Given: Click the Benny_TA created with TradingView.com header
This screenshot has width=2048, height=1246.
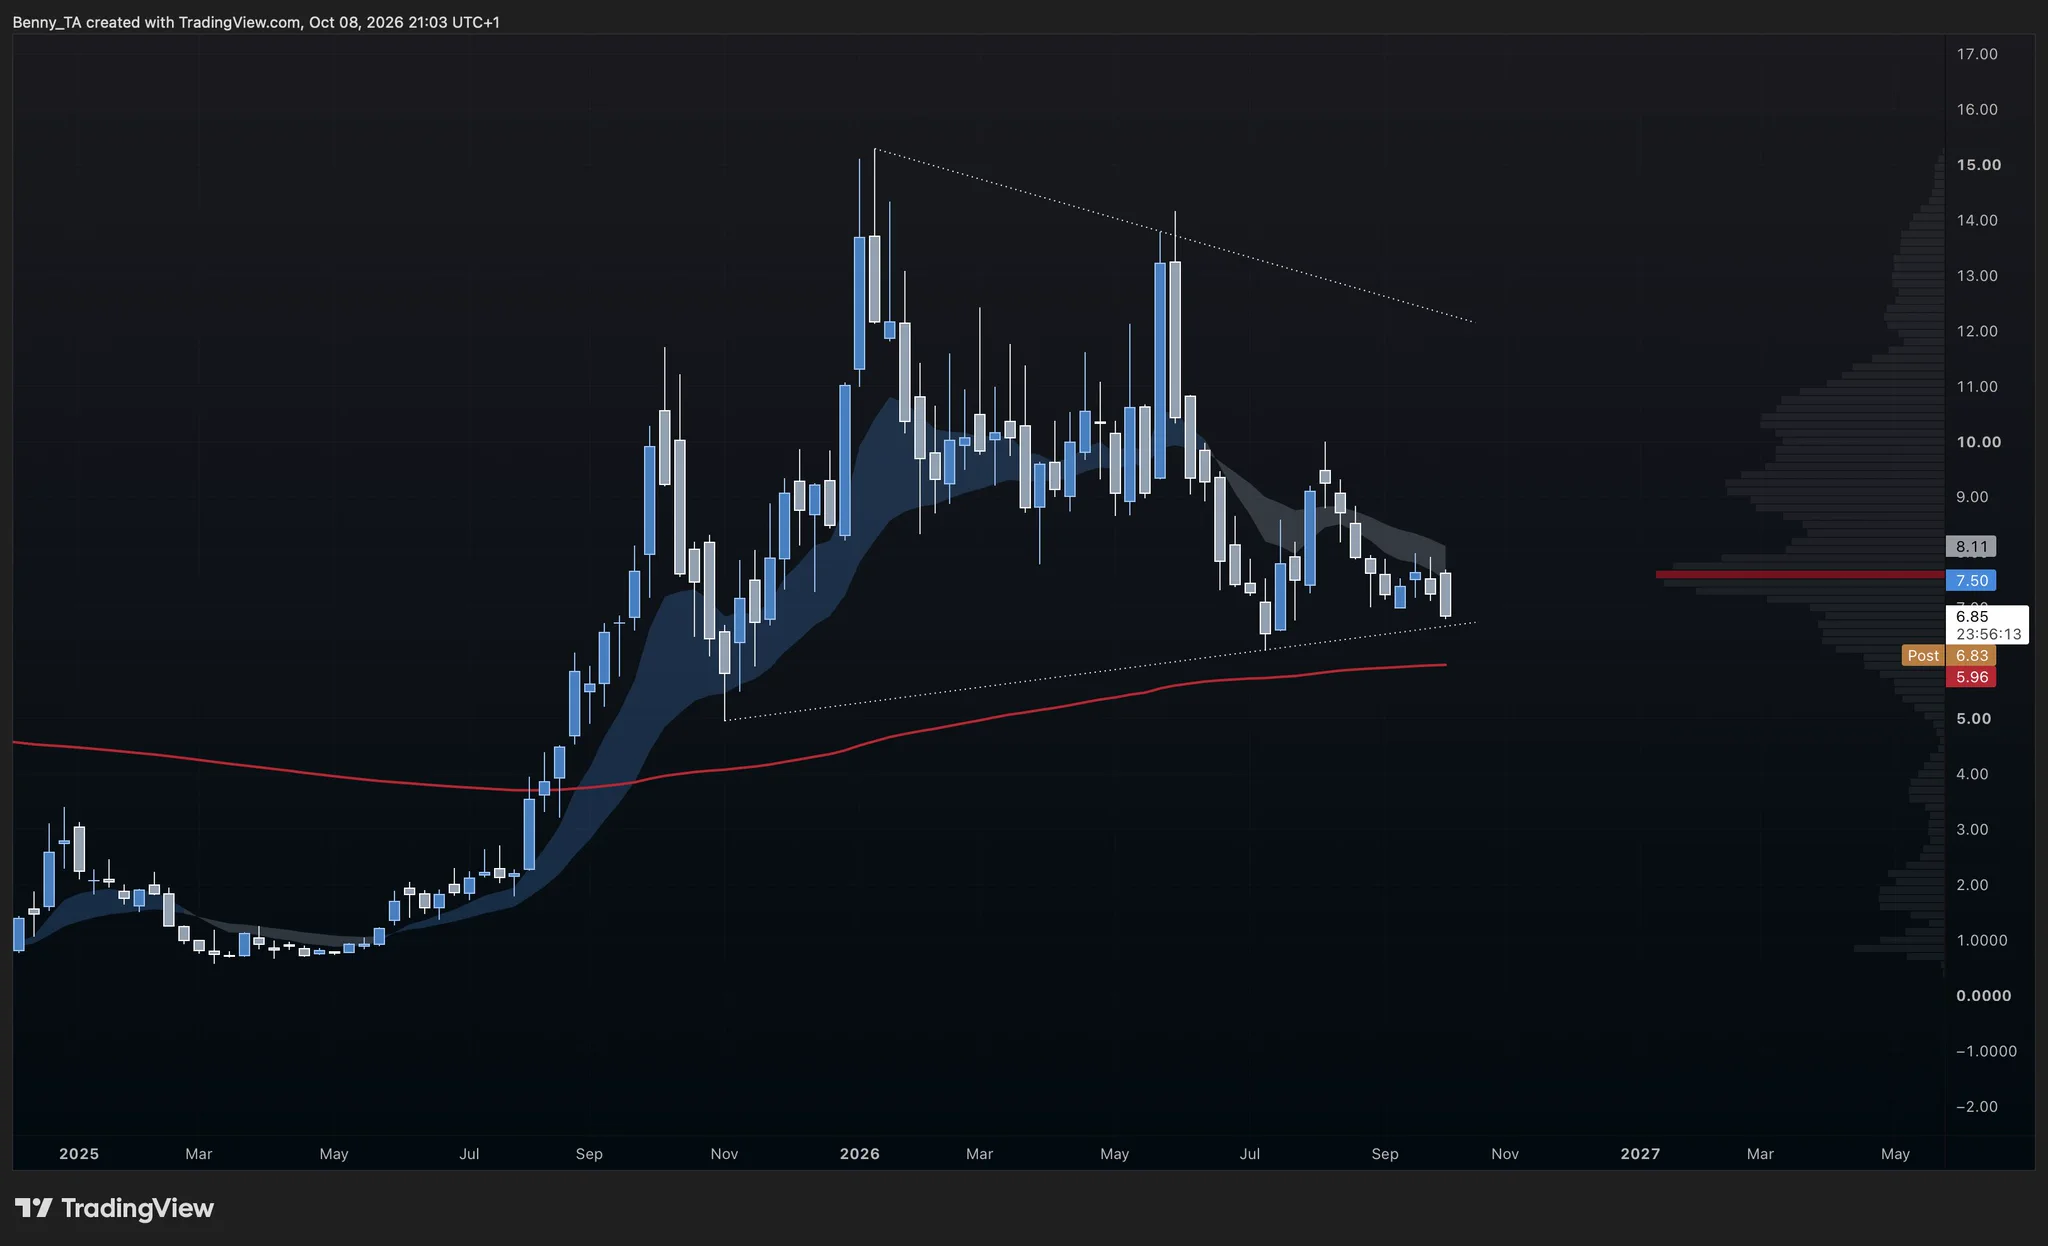Looking at the screenshot, I should point(256,22).
